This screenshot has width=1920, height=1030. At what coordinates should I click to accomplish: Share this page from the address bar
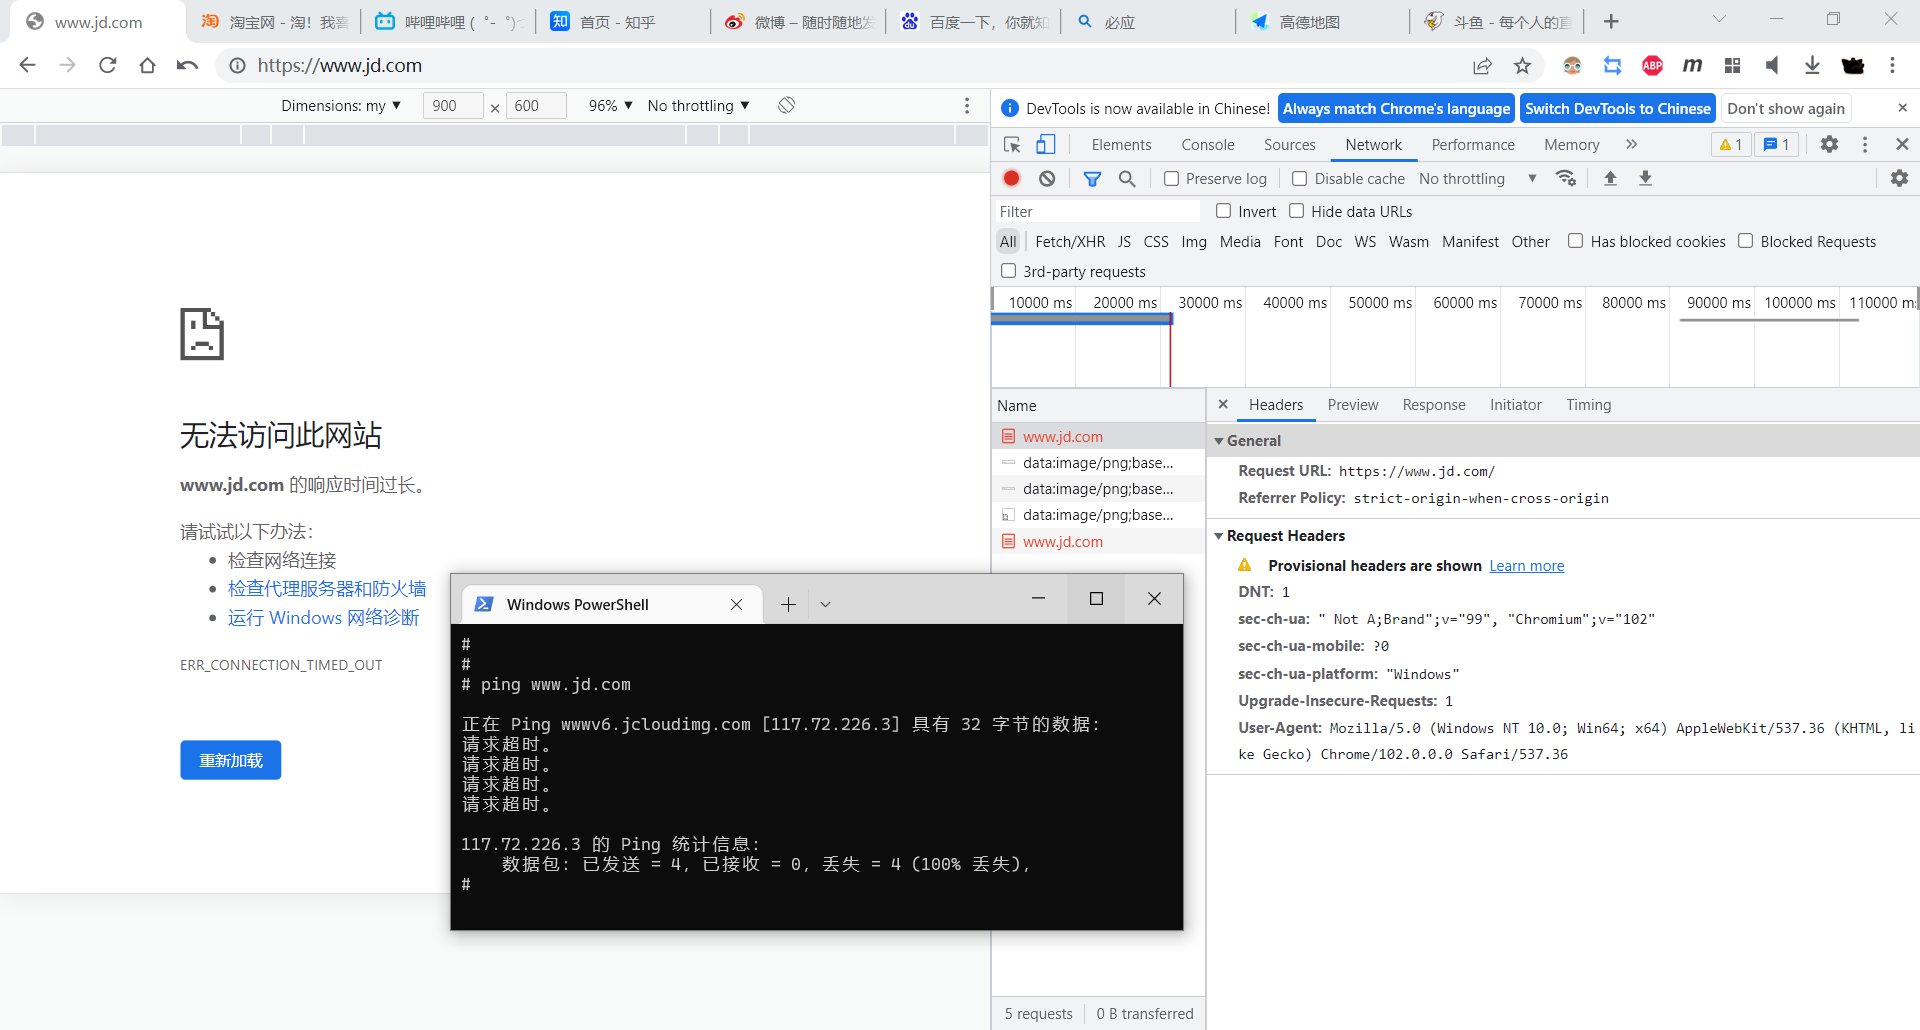(1482, 65)
